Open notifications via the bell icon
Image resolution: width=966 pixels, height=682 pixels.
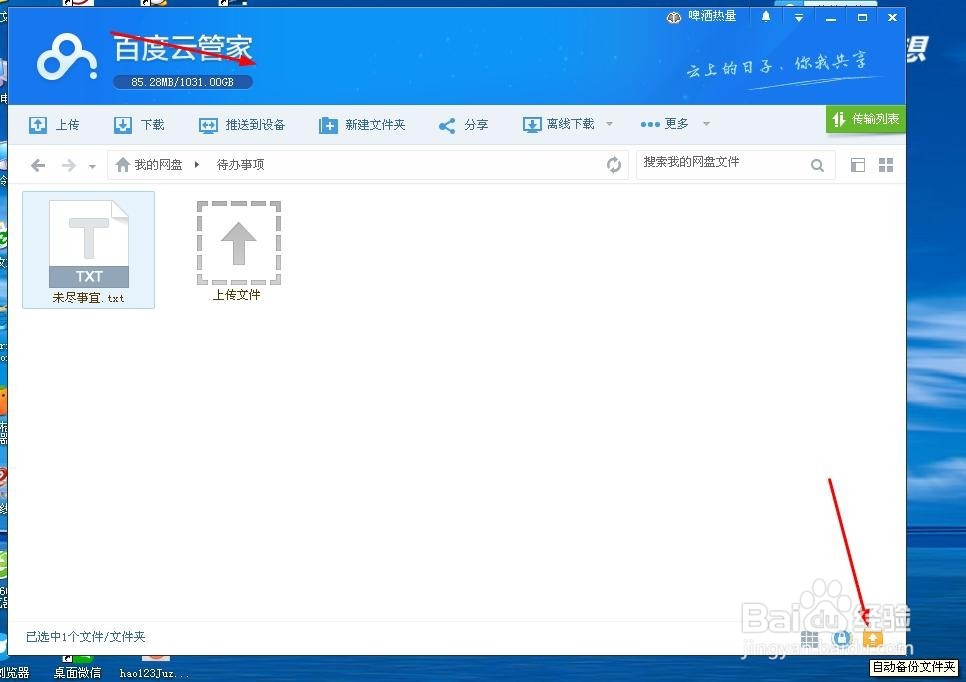point(766,17)
